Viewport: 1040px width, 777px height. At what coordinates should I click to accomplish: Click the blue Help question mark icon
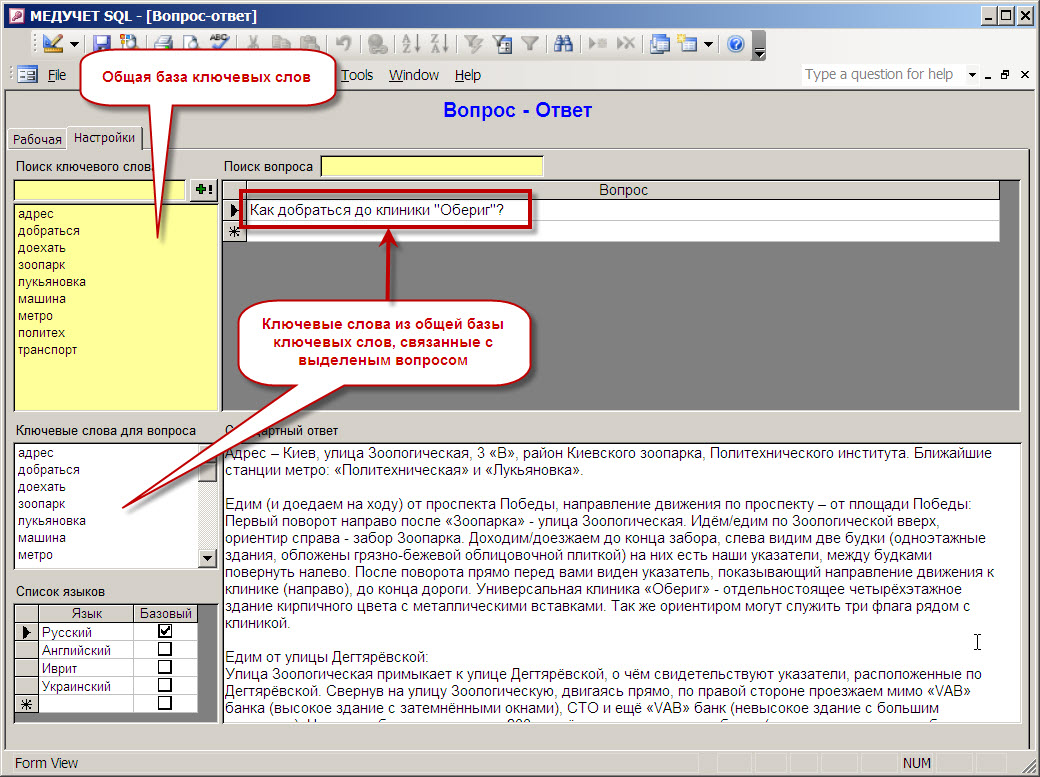736,44
